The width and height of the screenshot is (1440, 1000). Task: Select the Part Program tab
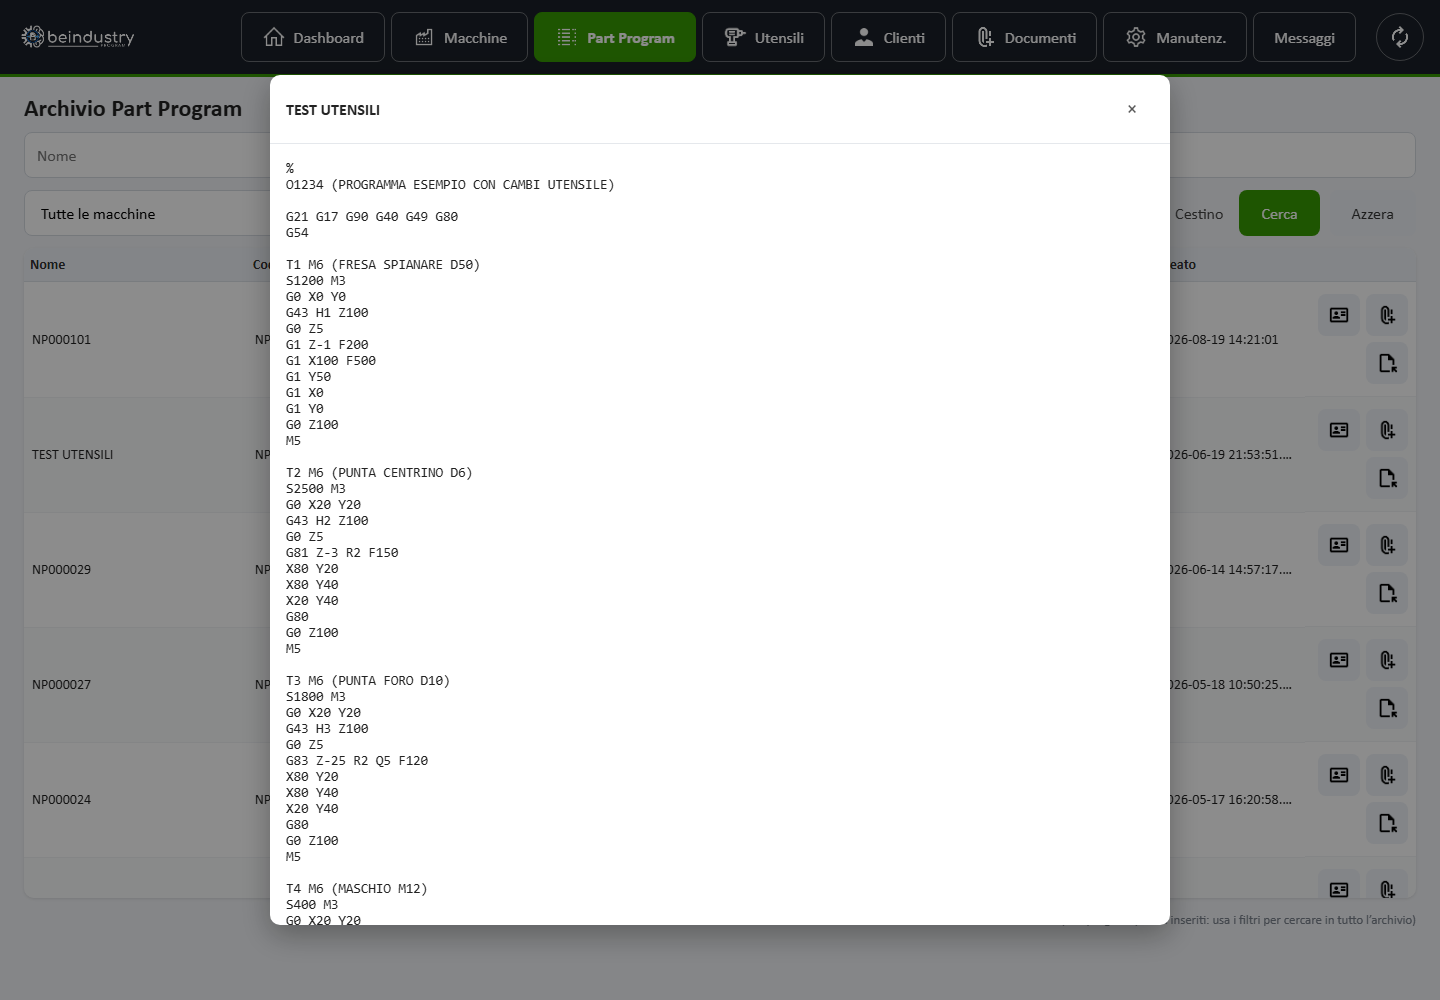click(615, 37)
